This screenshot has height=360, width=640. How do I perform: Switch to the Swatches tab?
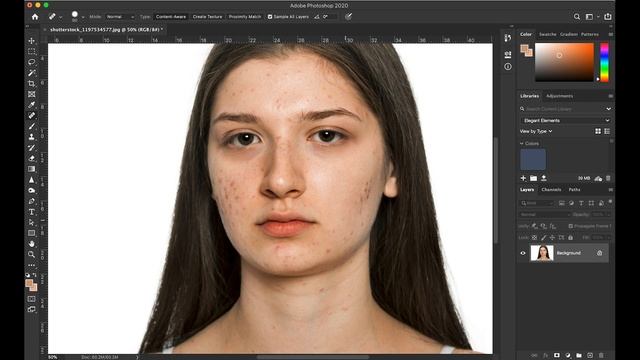pyautogui.click(x=547, y=34)
